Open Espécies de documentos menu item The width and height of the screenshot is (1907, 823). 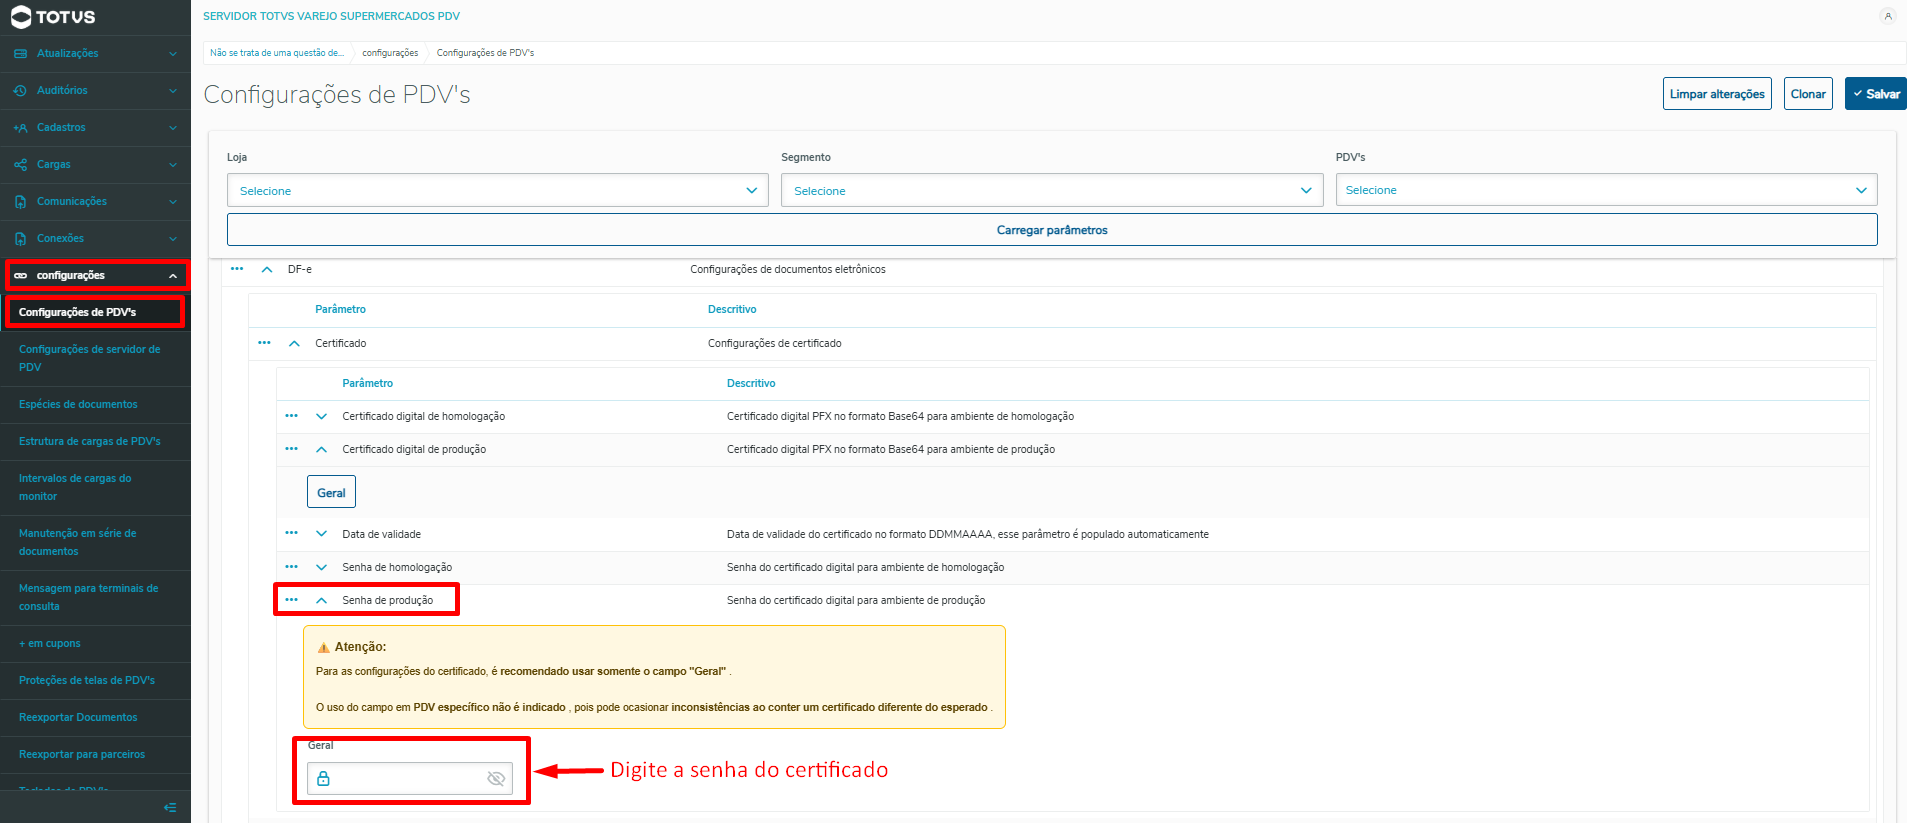tap(95, 405)
